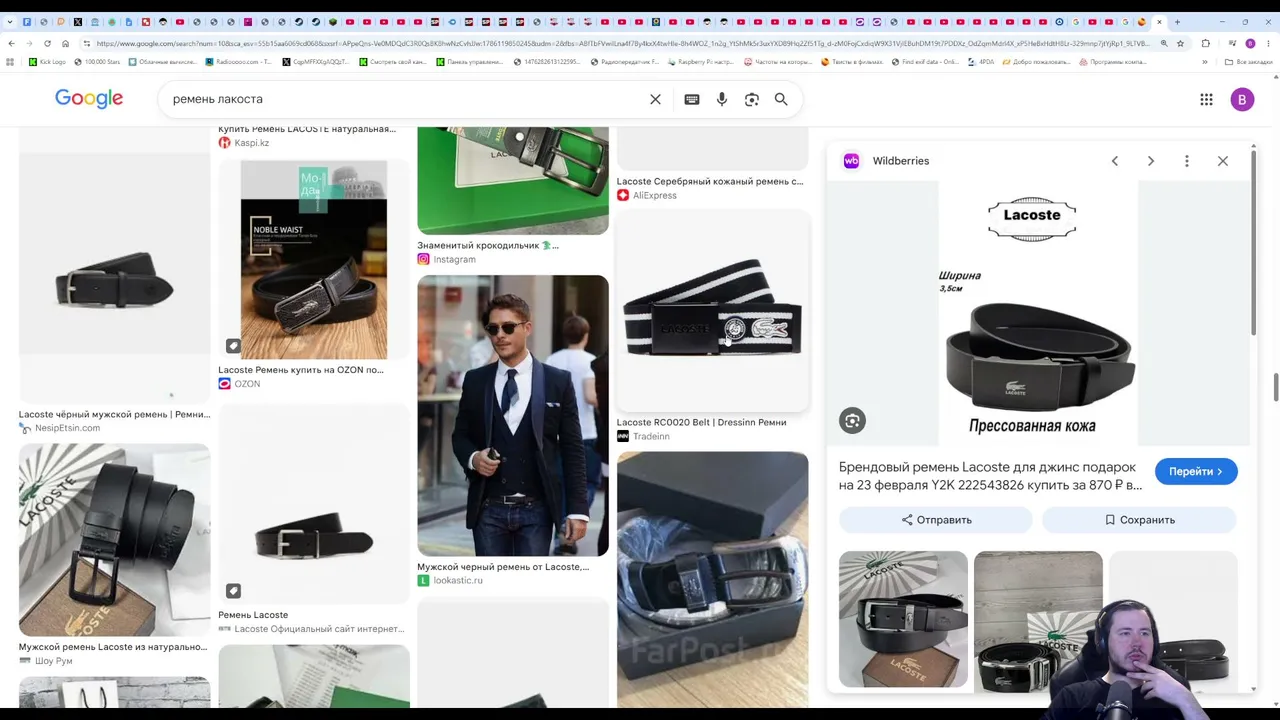Open the man in navy suit image
Screen dimensions: 1280x720
coord(513,416)
